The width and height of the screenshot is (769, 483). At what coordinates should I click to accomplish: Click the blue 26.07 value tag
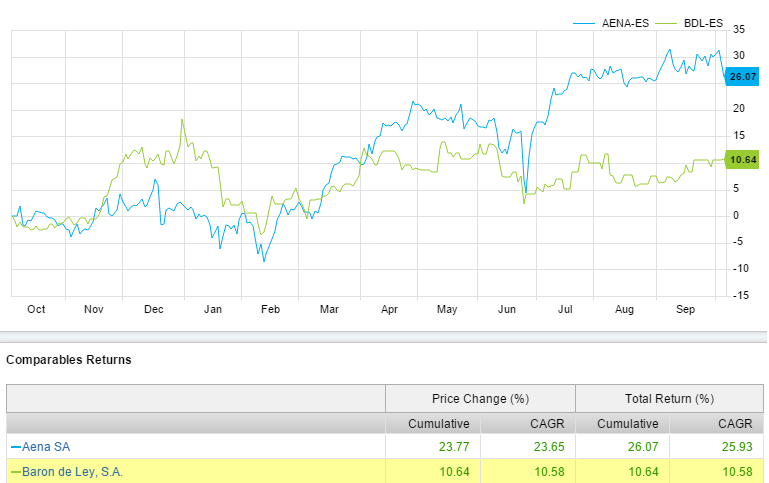742,77
